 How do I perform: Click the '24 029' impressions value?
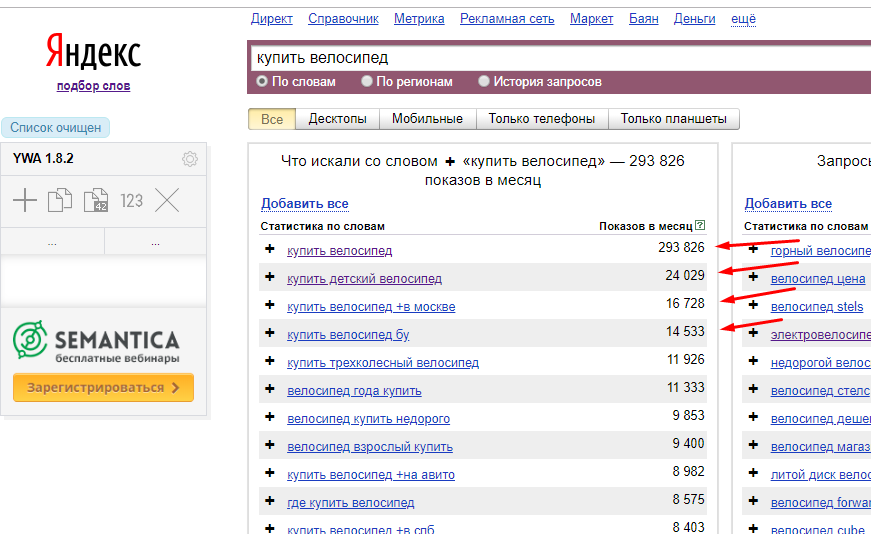685,275
